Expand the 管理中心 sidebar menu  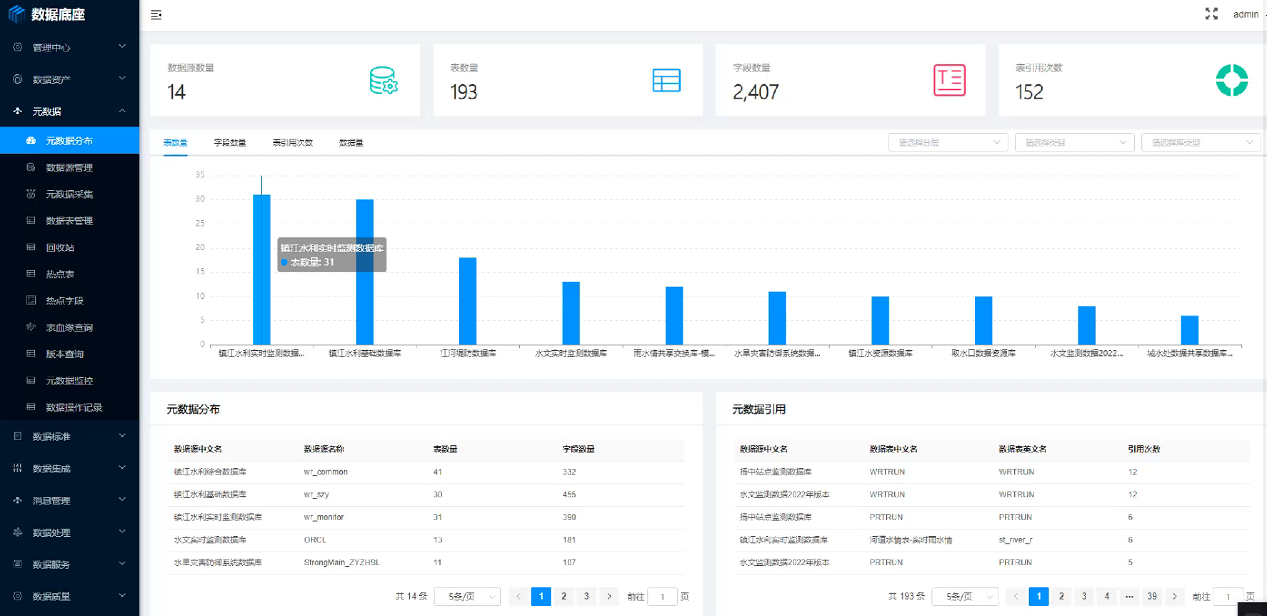[x=69, y=47]
